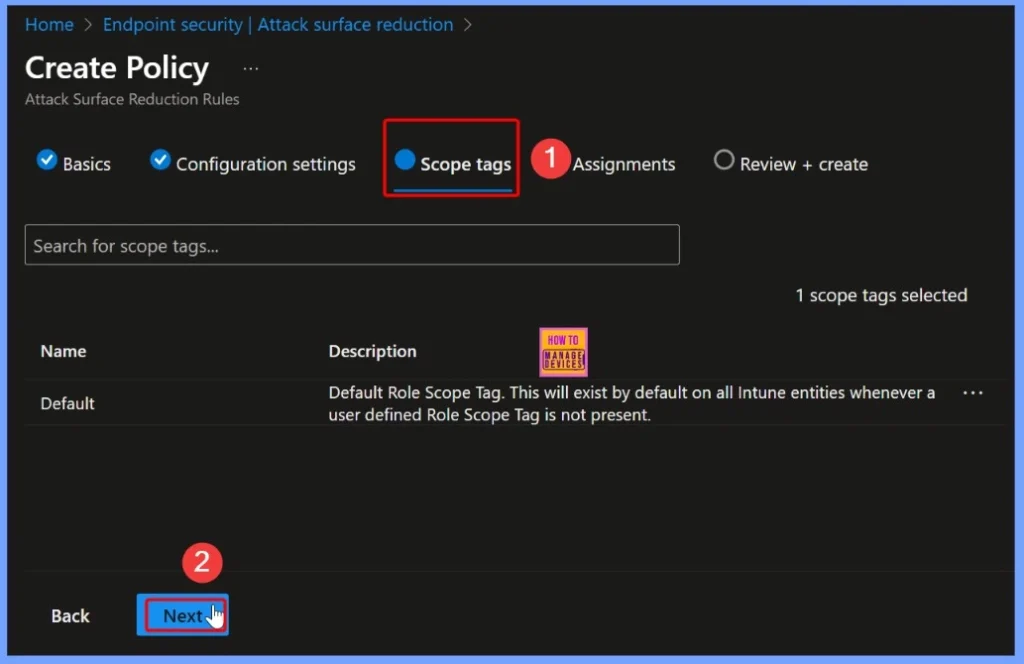Screen dimensions: 1024x664
Task: Click the empty circle before Review + create
Action: coord(724,160)
